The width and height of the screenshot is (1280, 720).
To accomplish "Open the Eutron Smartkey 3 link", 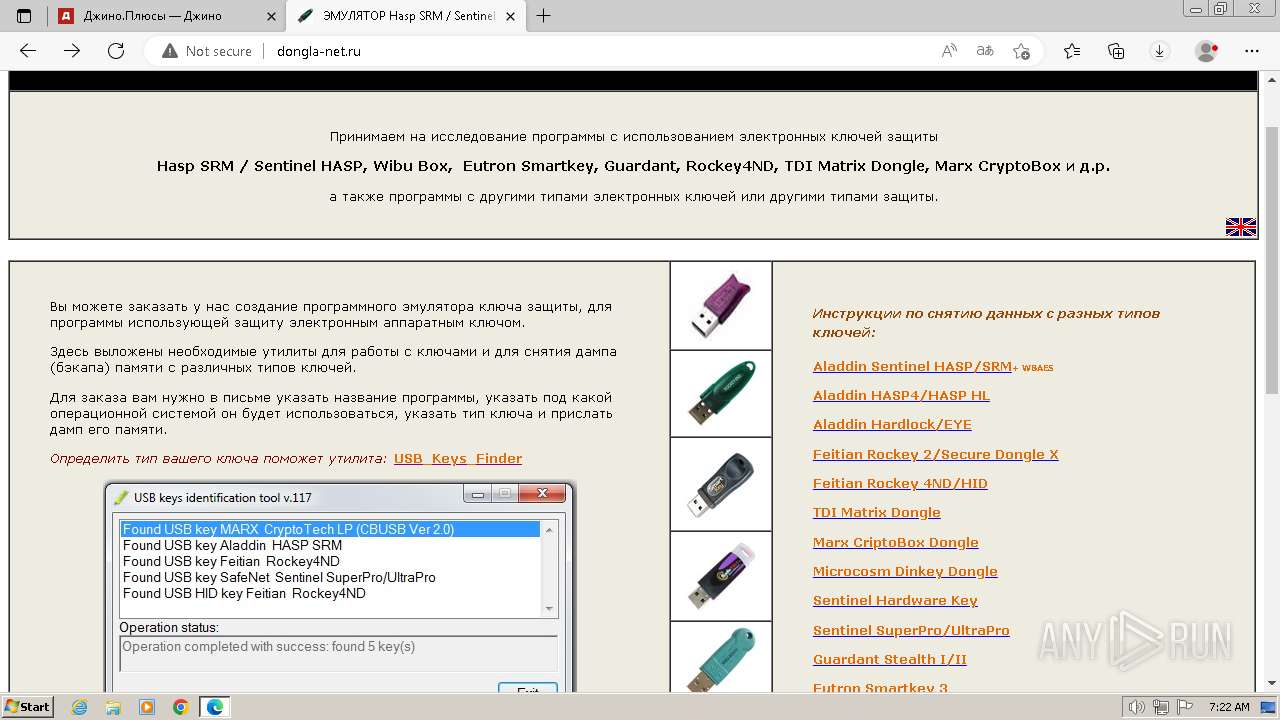I will [880, 687].
